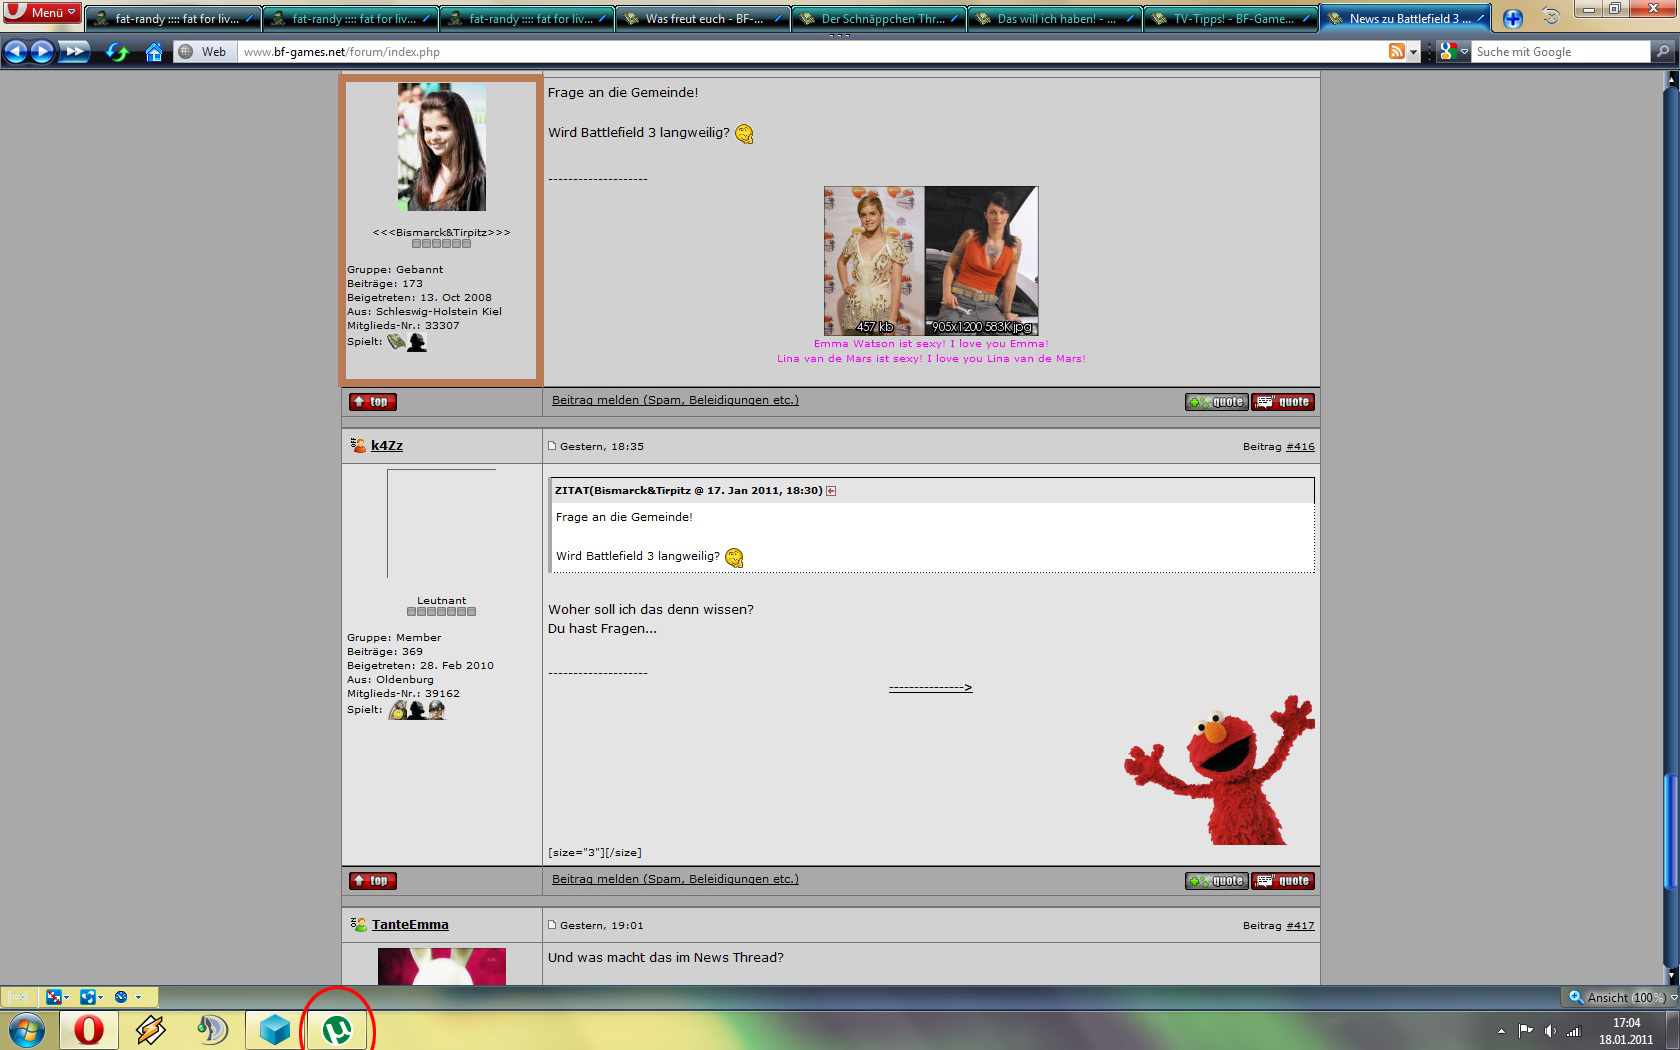Click the post icon beside 'Gestern, 18:35'
Screen dimensions: 1680x1050
click(x=552, y=446)
